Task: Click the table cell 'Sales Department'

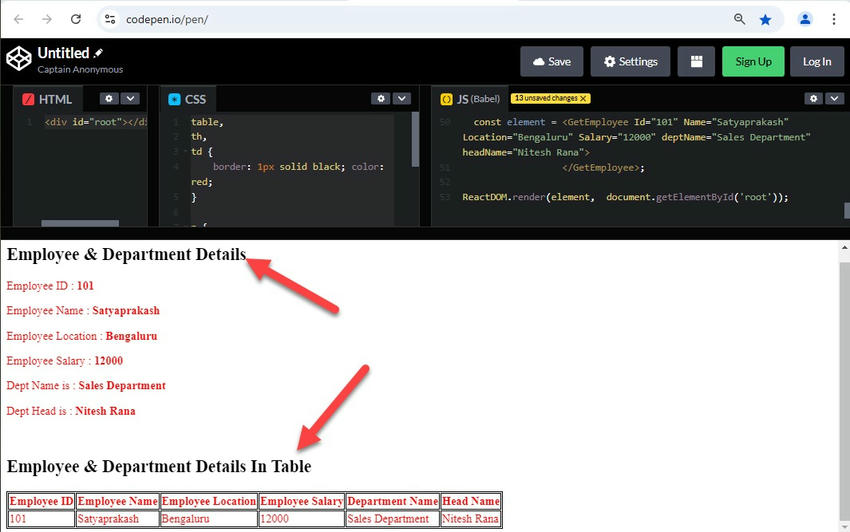Action: (392, 519)
